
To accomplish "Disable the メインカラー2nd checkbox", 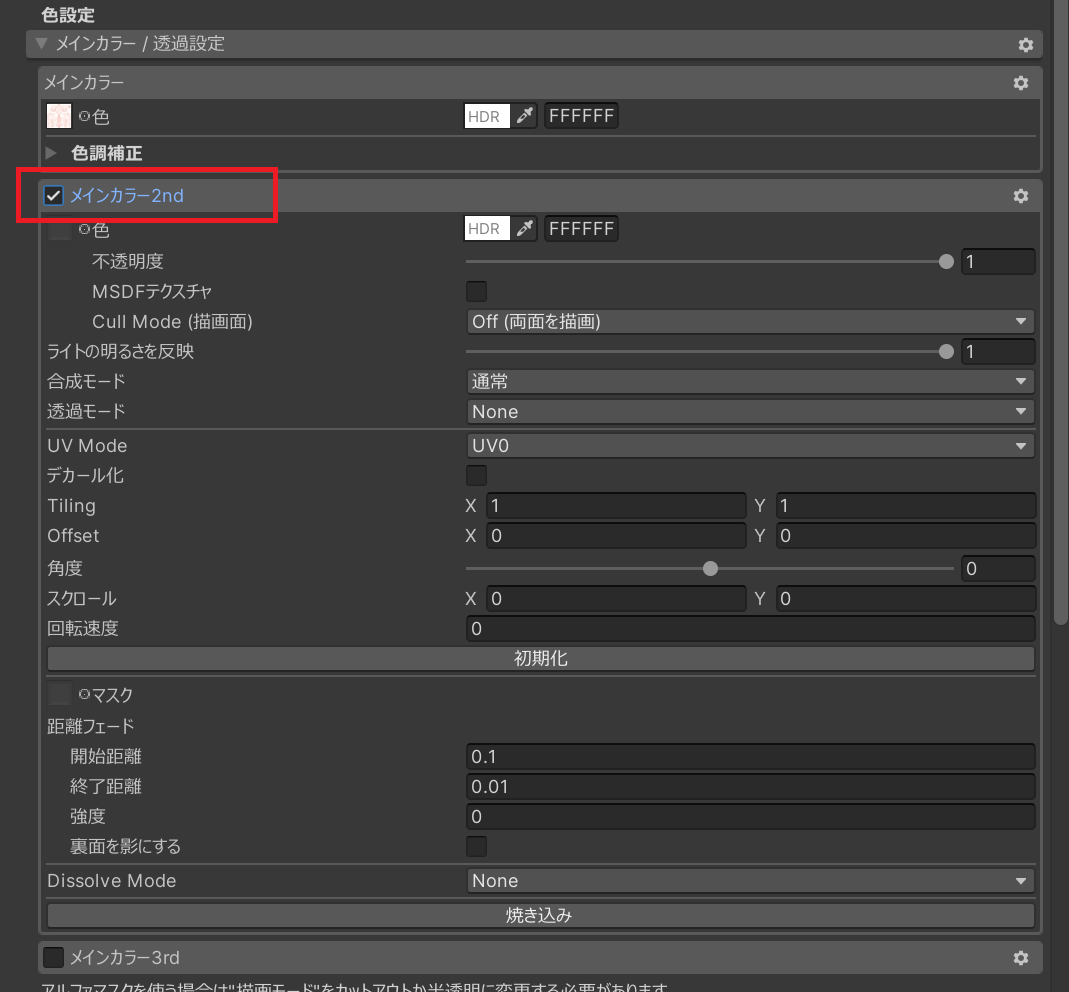I will 54,196.
